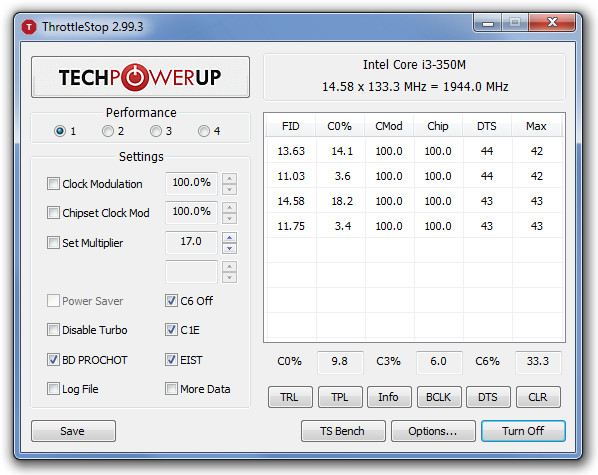
Task: Click the C3% field showing 6.0
Action: click(439, 362)
